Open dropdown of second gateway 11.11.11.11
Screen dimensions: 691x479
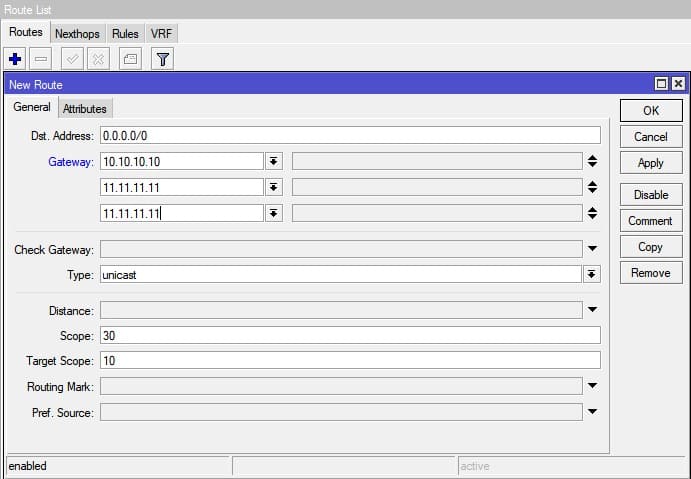click(x=274, y=188)
